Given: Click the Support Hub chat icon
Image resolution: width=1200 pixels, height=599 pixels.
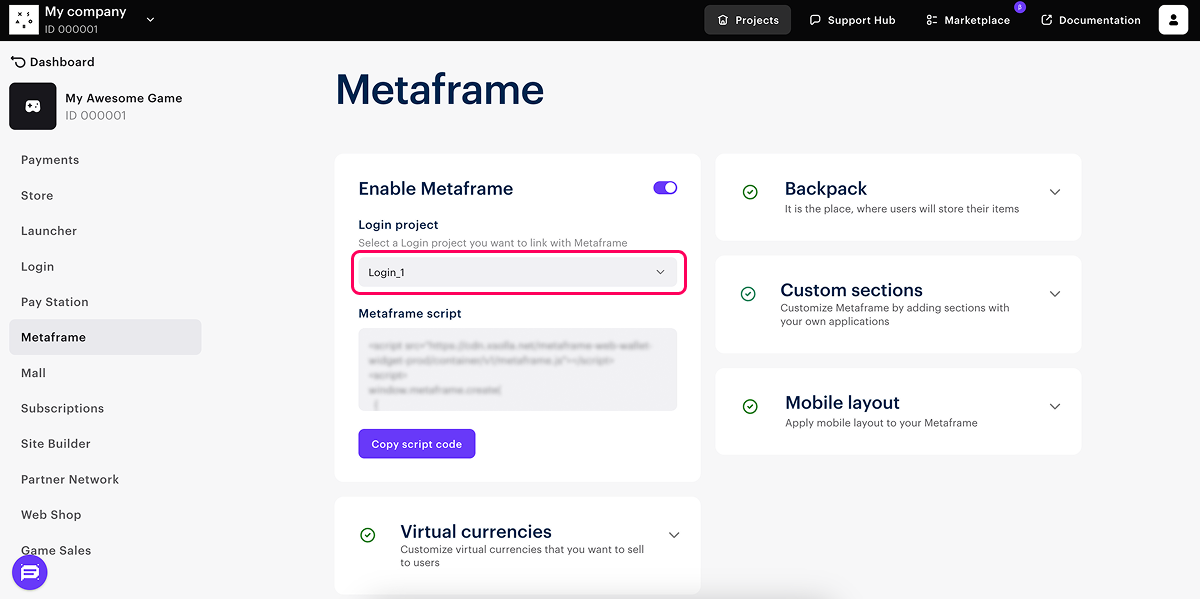Looking at the screenshot, I should pyautogui.click(x=815, y=20).
